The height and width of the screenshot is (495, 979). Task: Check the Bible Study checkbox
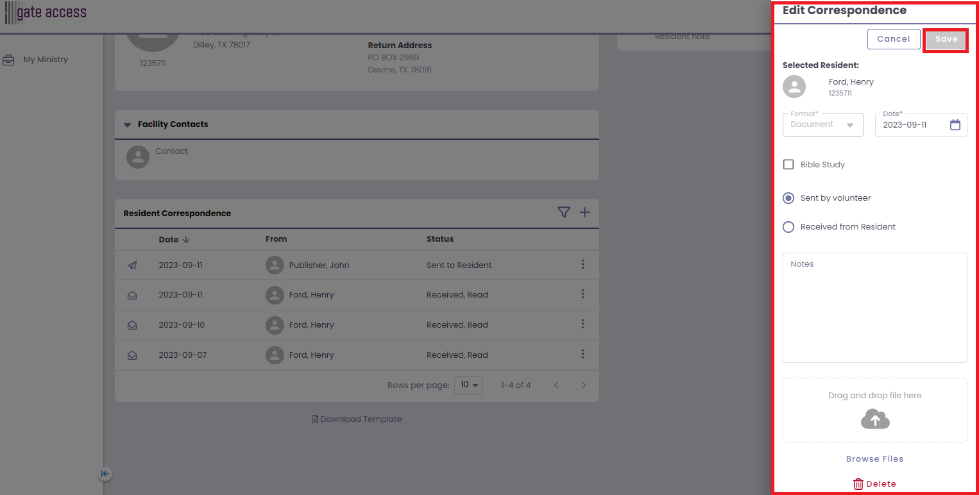(x=789, y=164)
